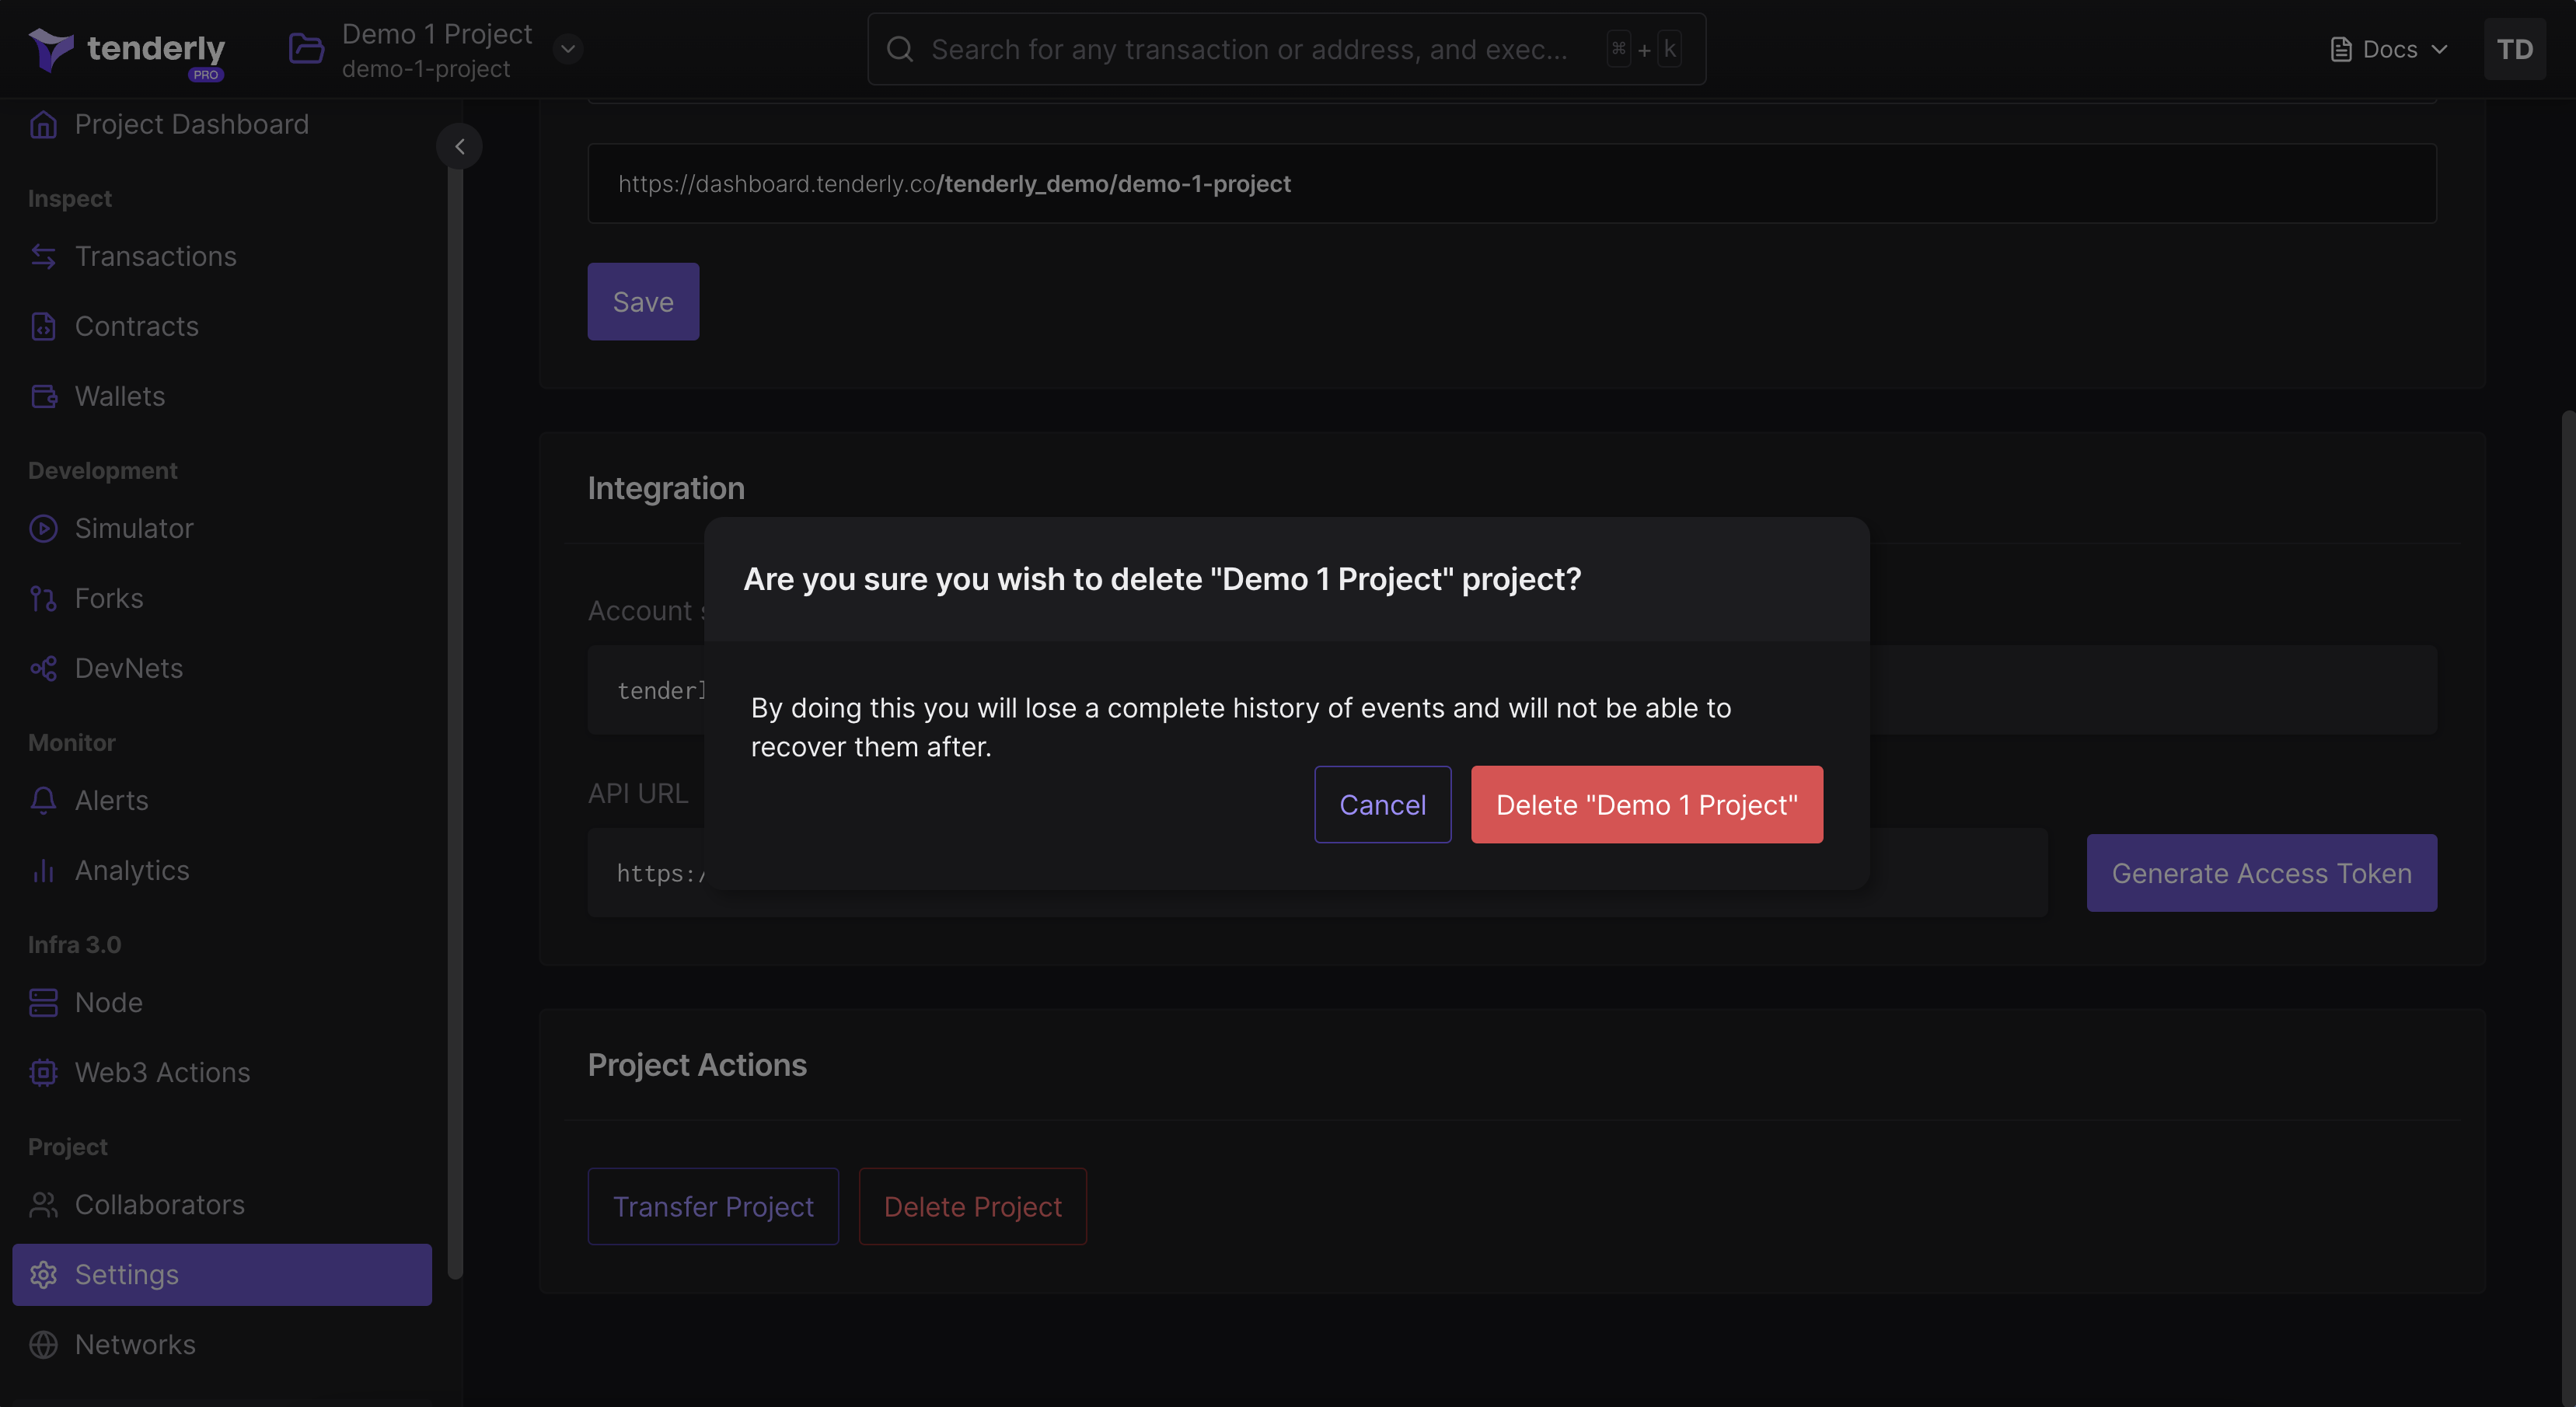Go to Project Dashboard
Image resolution: width=2576 pixels, height=1407 pixels.
192,124
